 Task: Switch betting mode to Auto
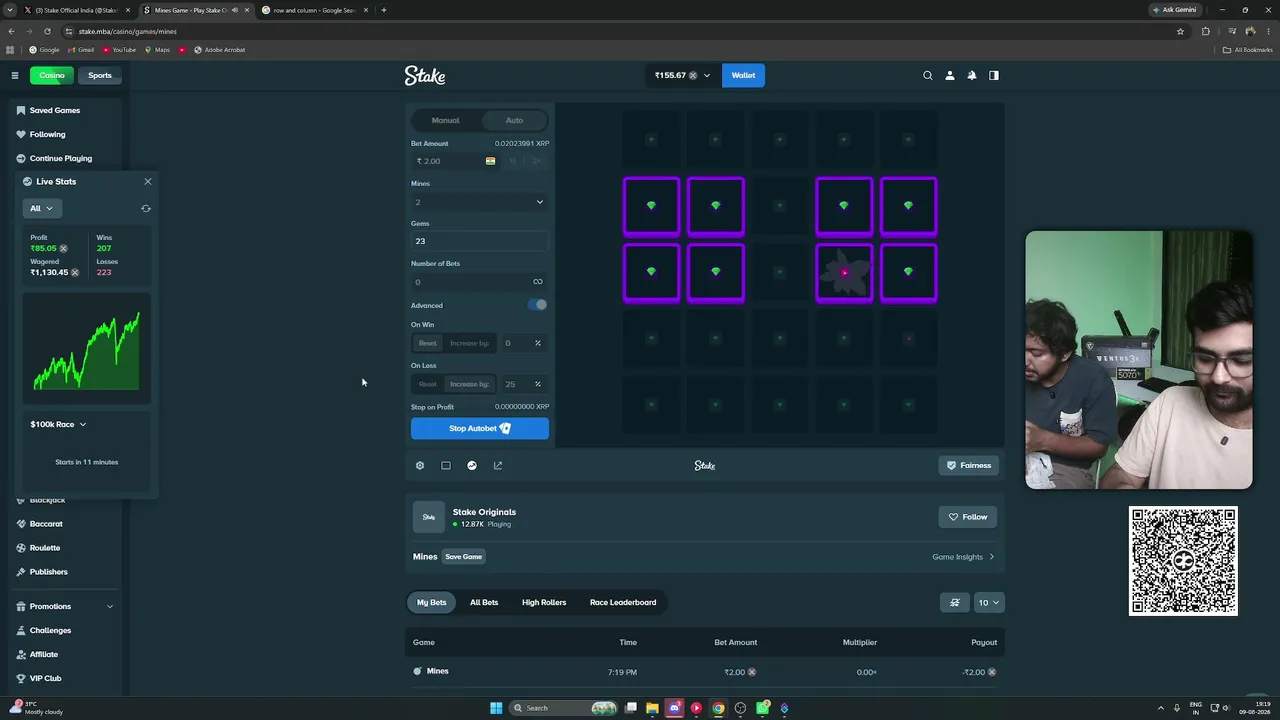(514, 120)
